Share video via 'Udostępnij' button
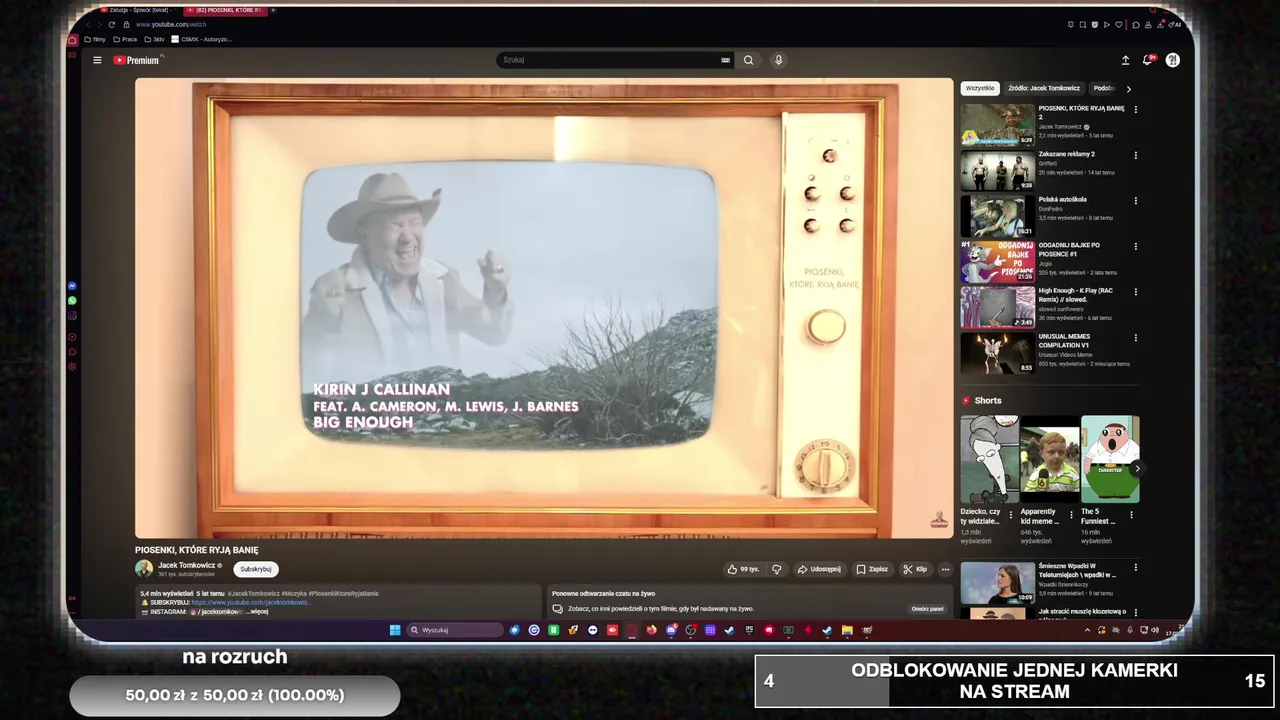This screenshot has width=1280, height=720. pos(819,569)
